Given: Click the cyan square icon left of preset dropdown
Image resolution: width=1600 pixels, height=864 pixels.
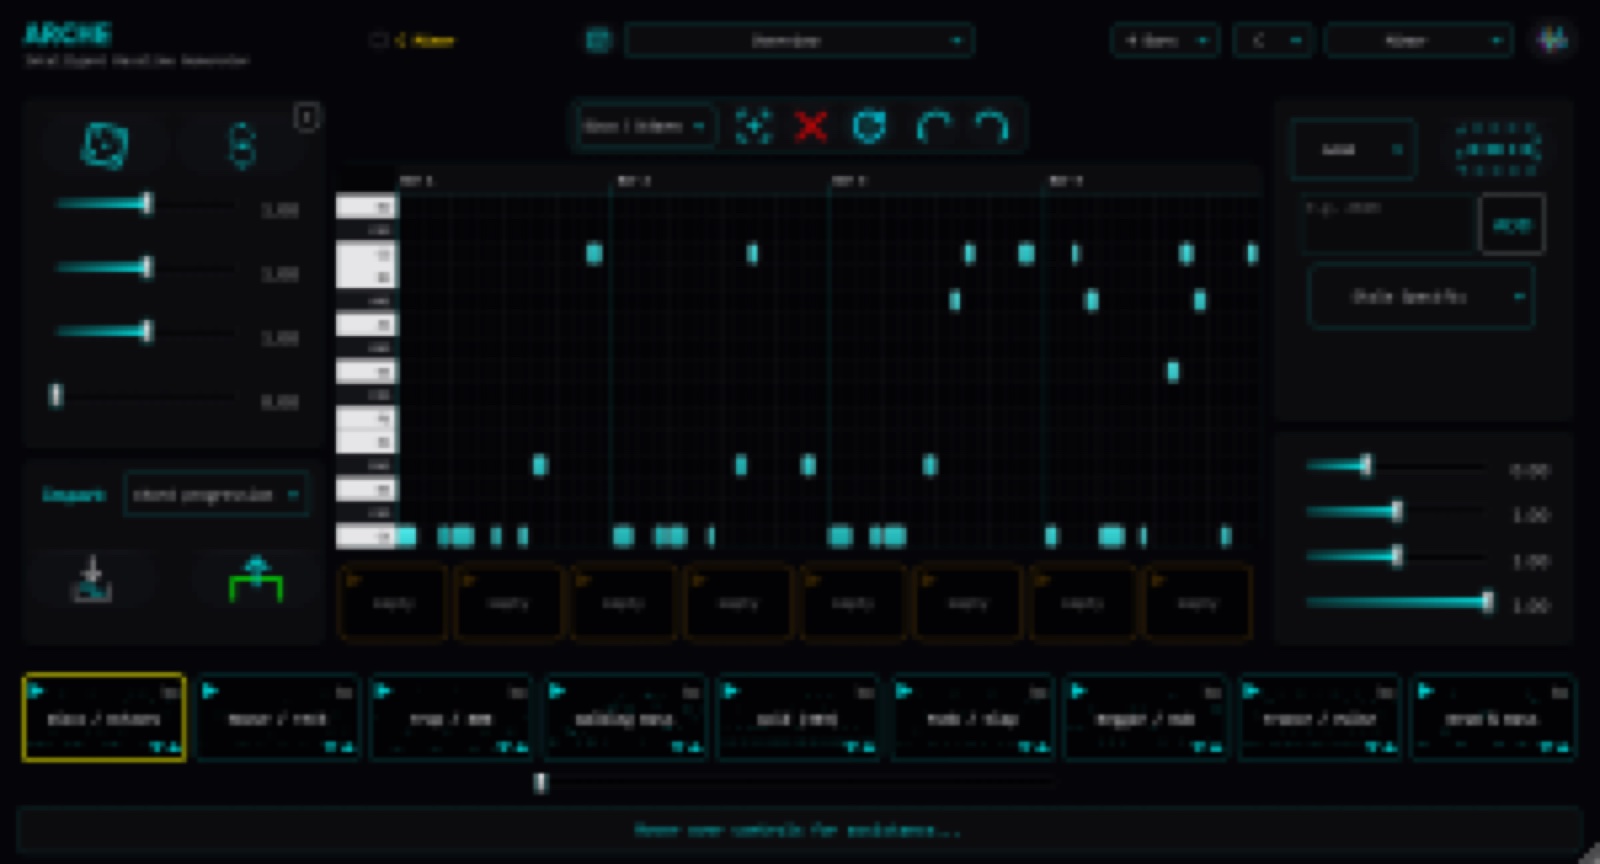Looking at the screenshot, I should [x=598, y=41].
